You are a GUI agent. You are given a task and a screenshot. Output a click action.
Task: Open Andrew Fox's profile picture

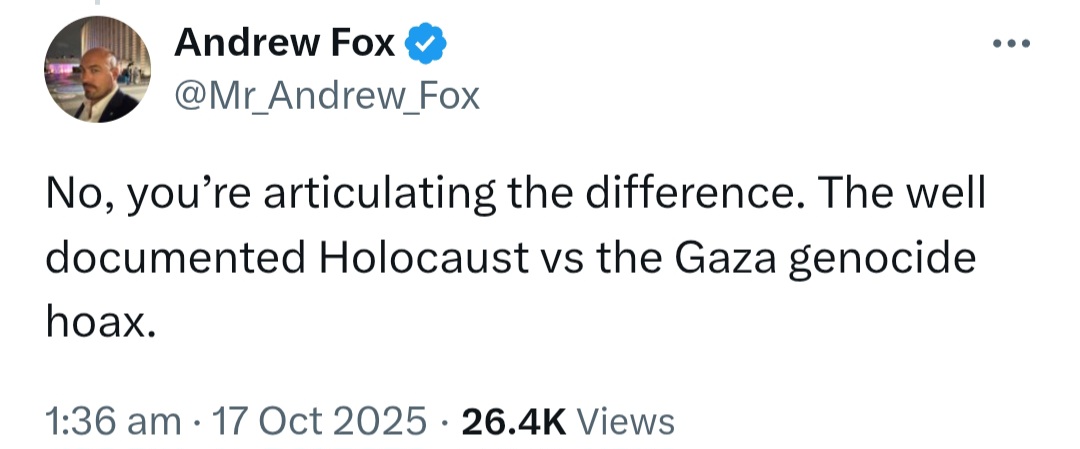tap(97, 69)
